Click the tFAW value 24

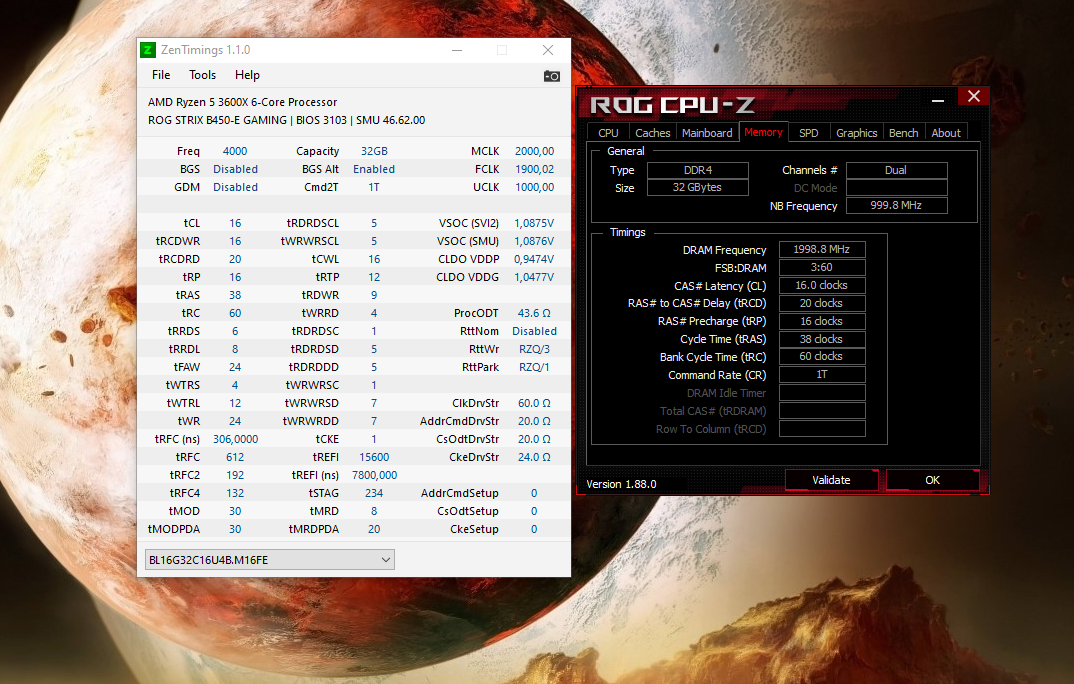pyautogui.click(x=235, y=367)
